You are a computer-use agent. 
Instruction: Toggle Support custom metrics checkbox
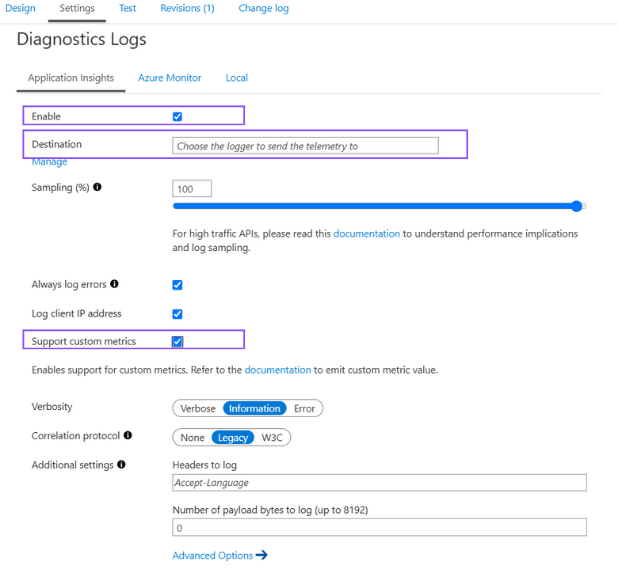point(177,341)
